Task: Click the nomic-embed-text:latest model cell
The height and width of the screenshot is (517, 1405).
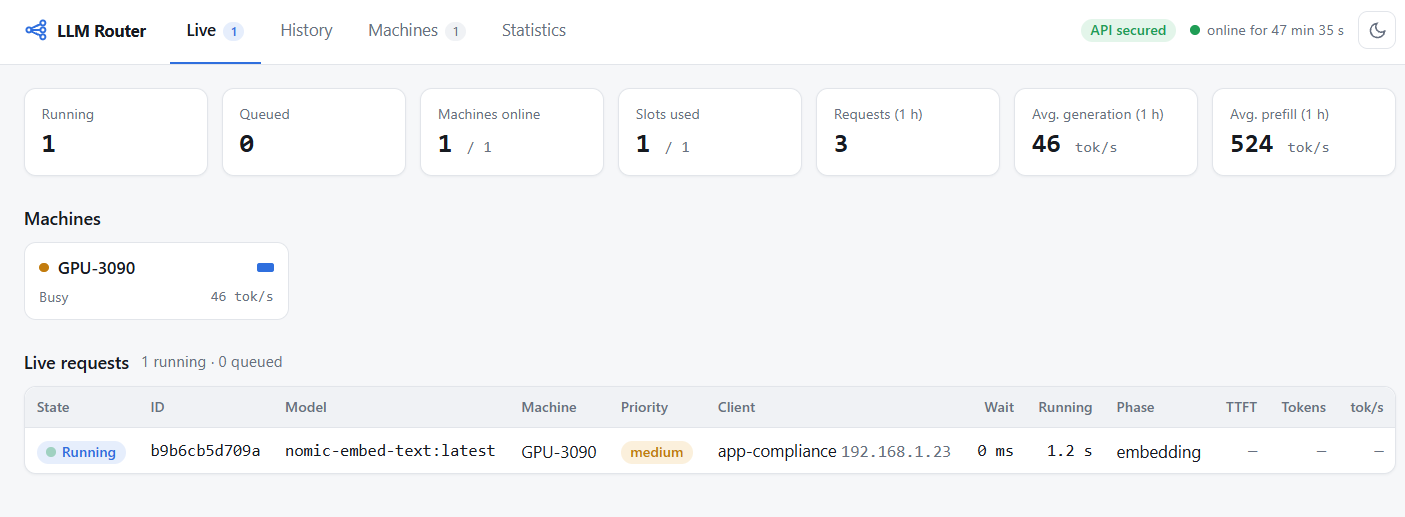Action: pos(391,451)
